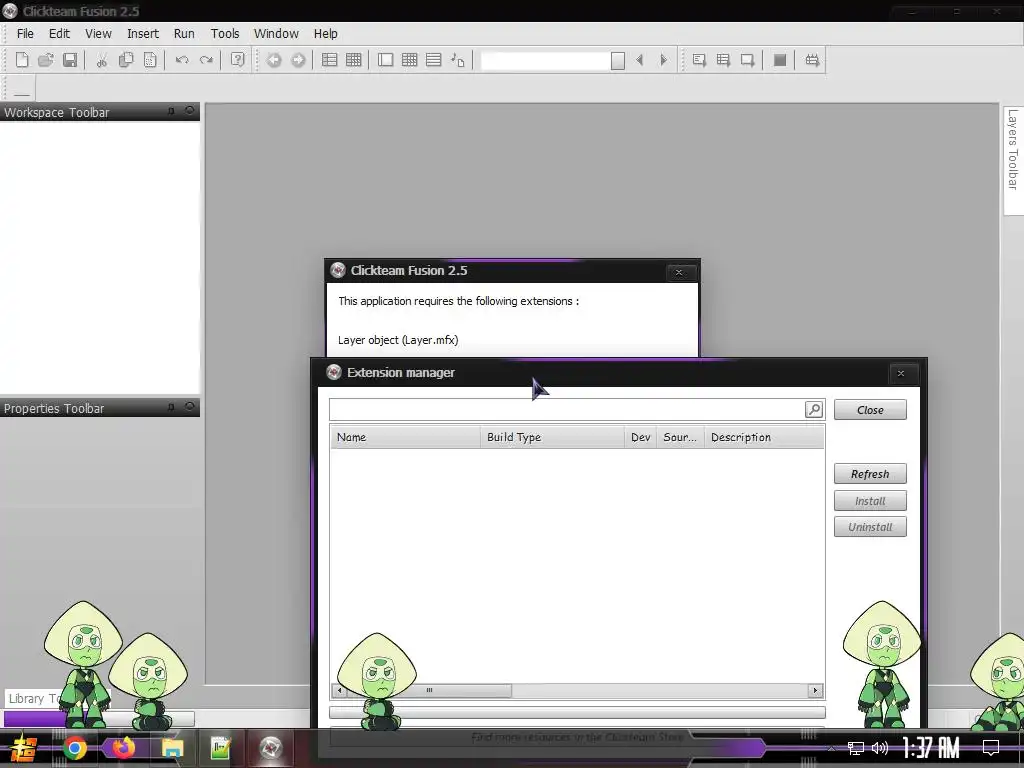Open the Help menu
The image size is (1024, 768).
[x=325, y=33]
